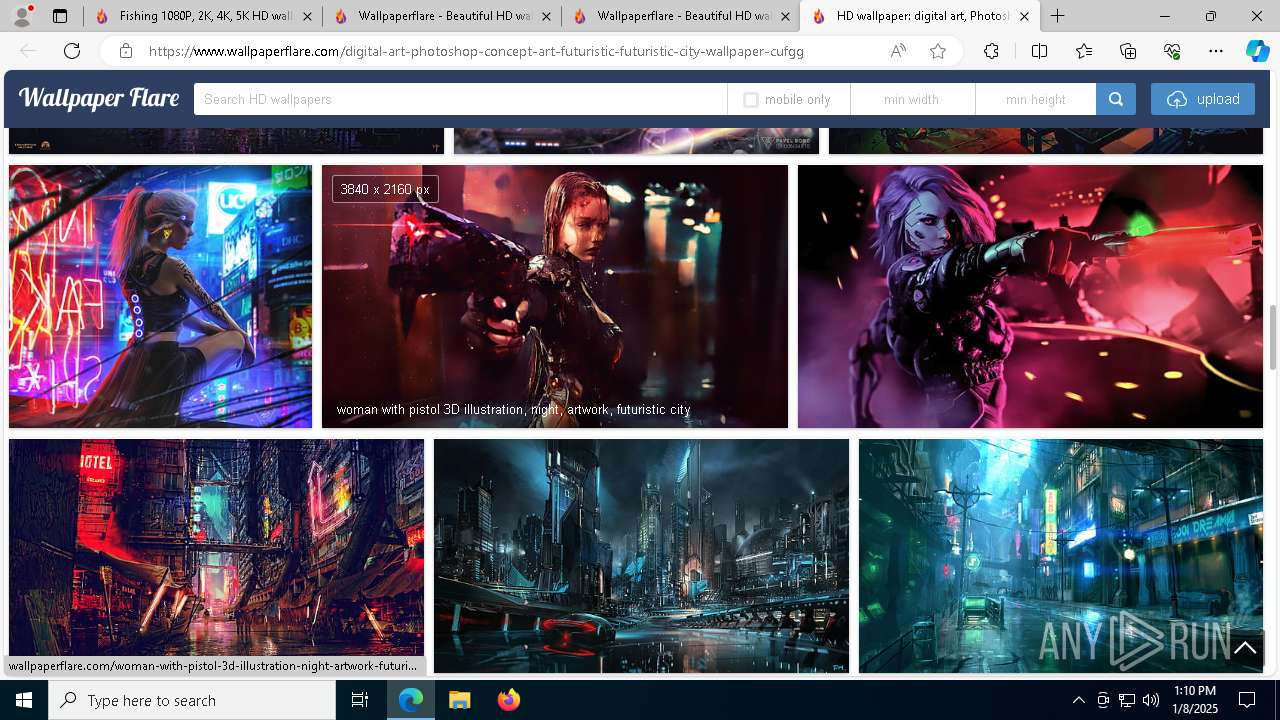Click the browser address bar URL
Viewport: 1280px width, 720px height.
coord(476,51)
